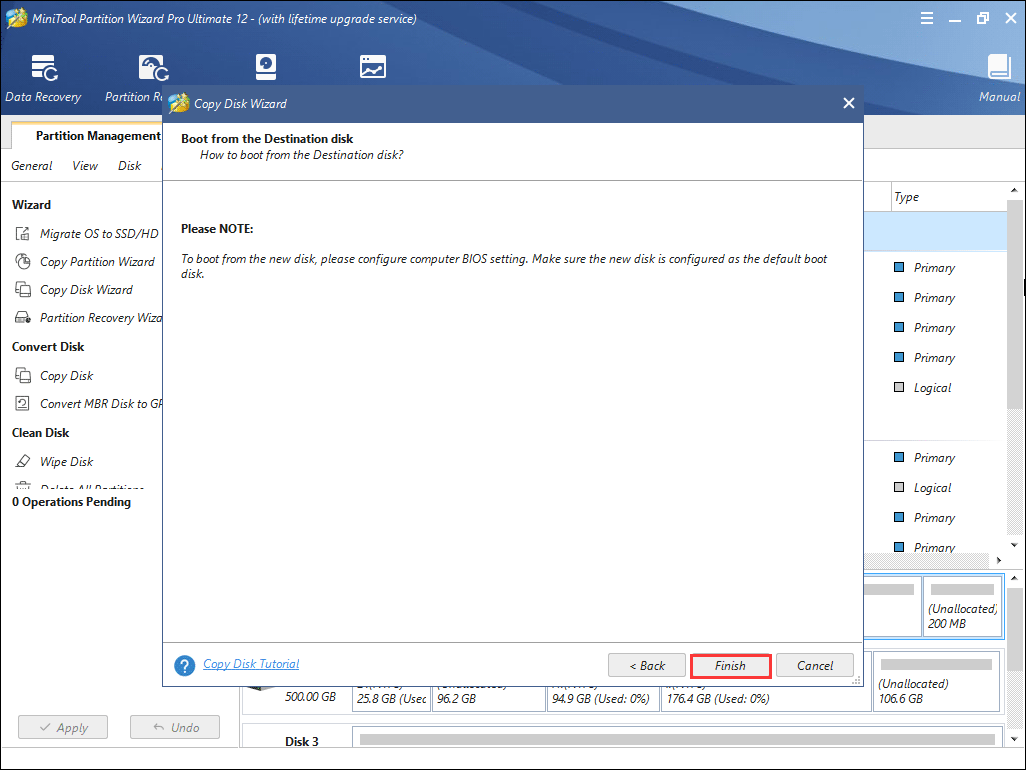Click the Wipe Disk eraser icon

23,461
